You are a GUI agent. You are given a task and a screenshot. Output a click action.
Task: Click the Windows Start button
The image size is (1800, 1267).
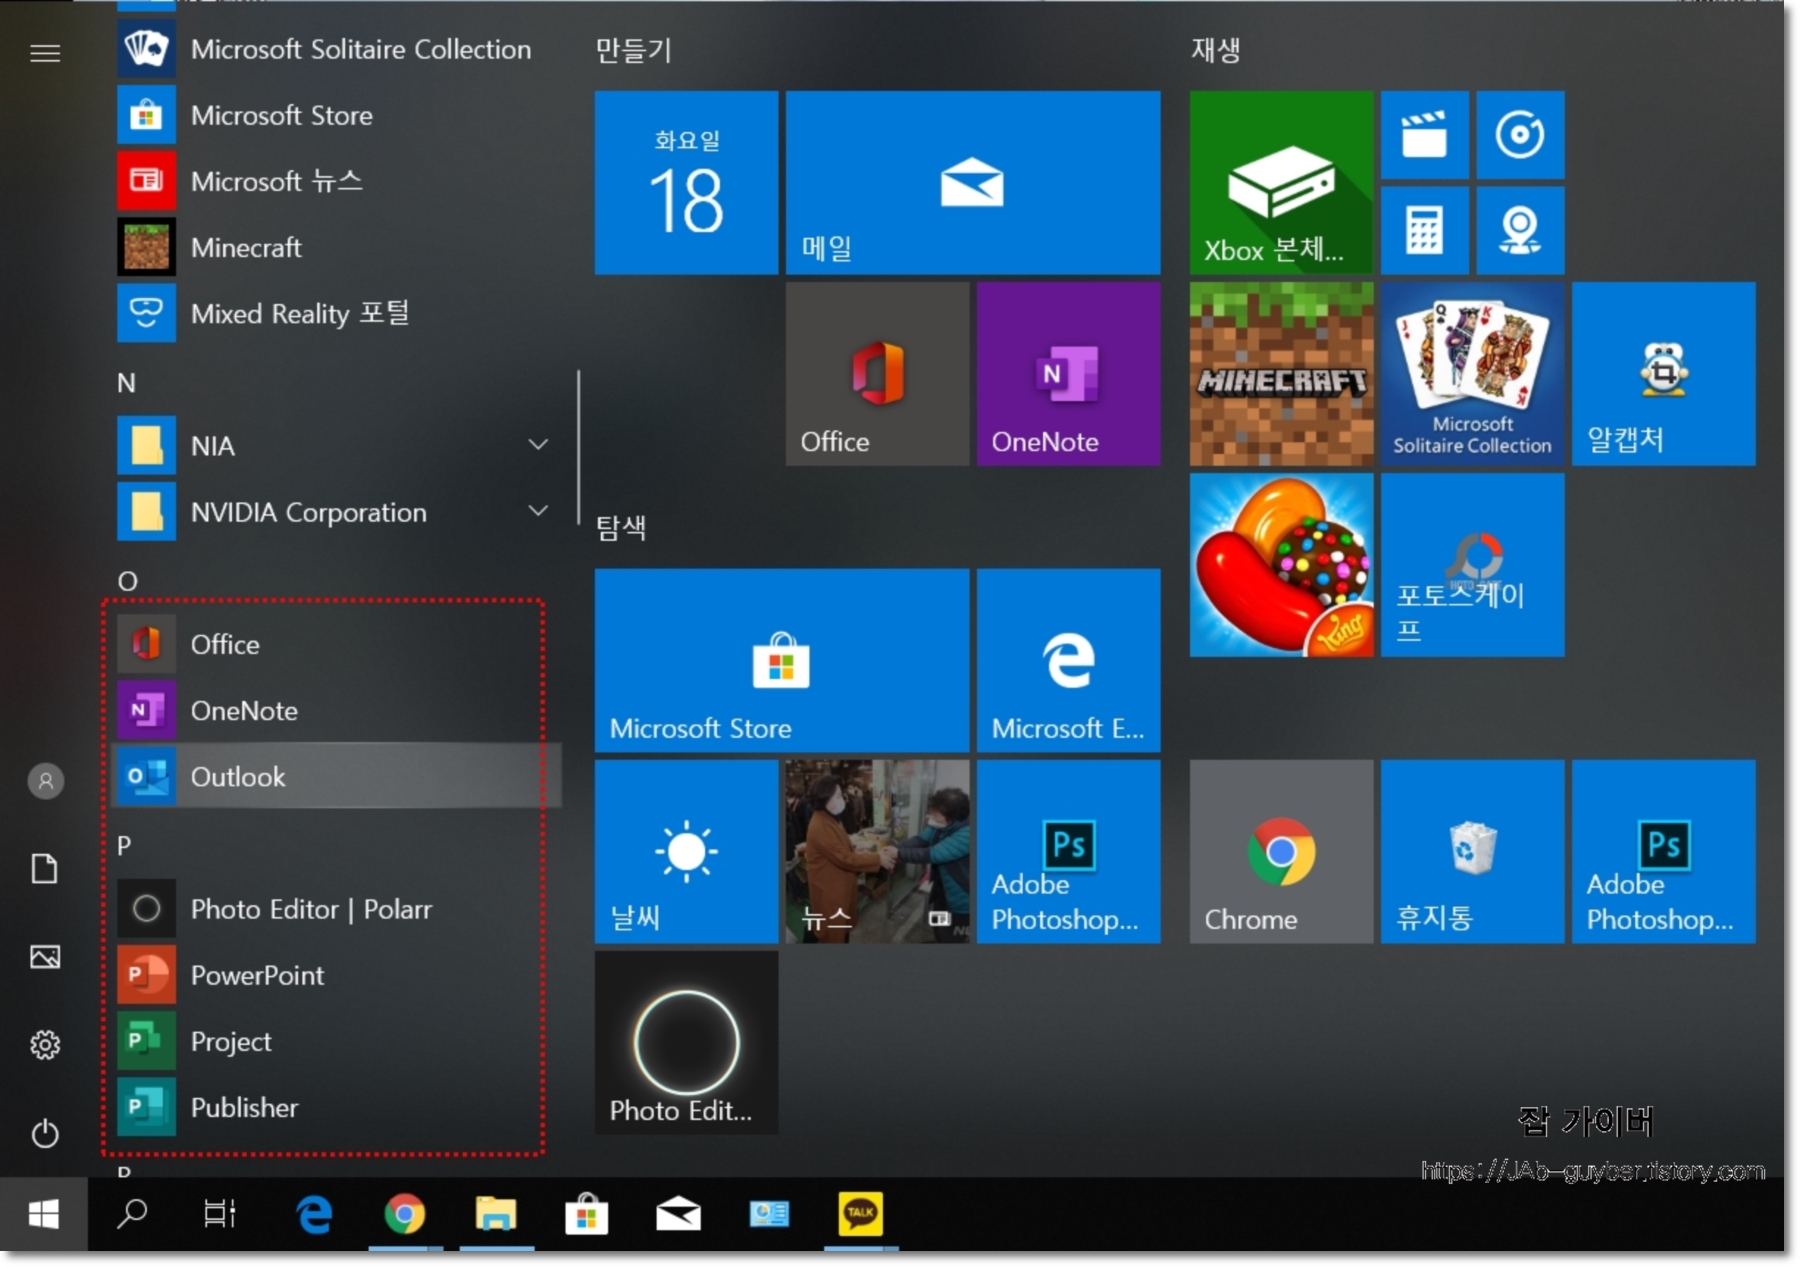click(x=44, y=1214)
